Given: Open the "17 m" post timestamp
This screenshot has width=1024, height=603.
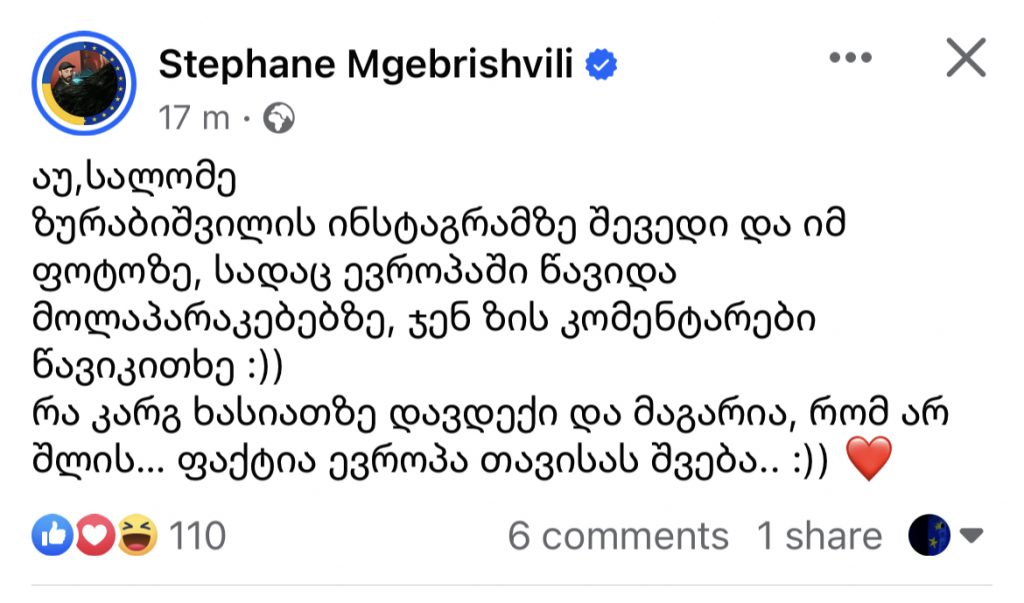Looking at the screenshot, I should click(x=194, y=119).
